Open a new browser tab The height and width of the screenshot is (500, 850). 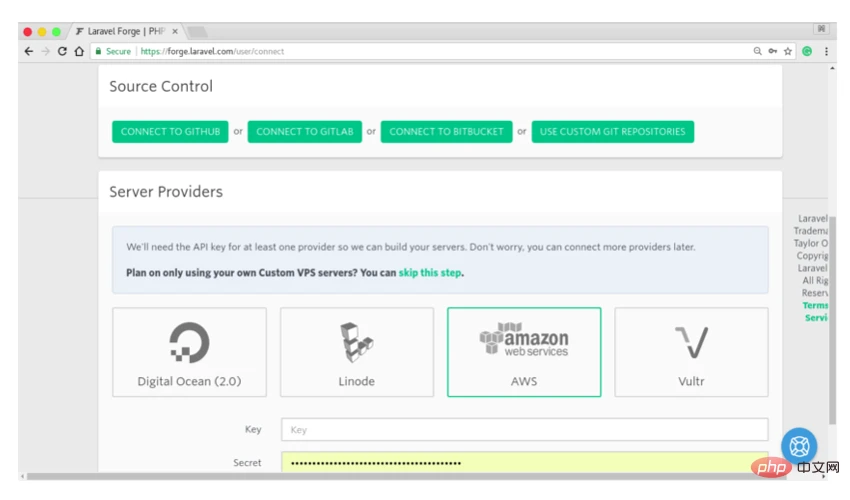click(197, 31)
